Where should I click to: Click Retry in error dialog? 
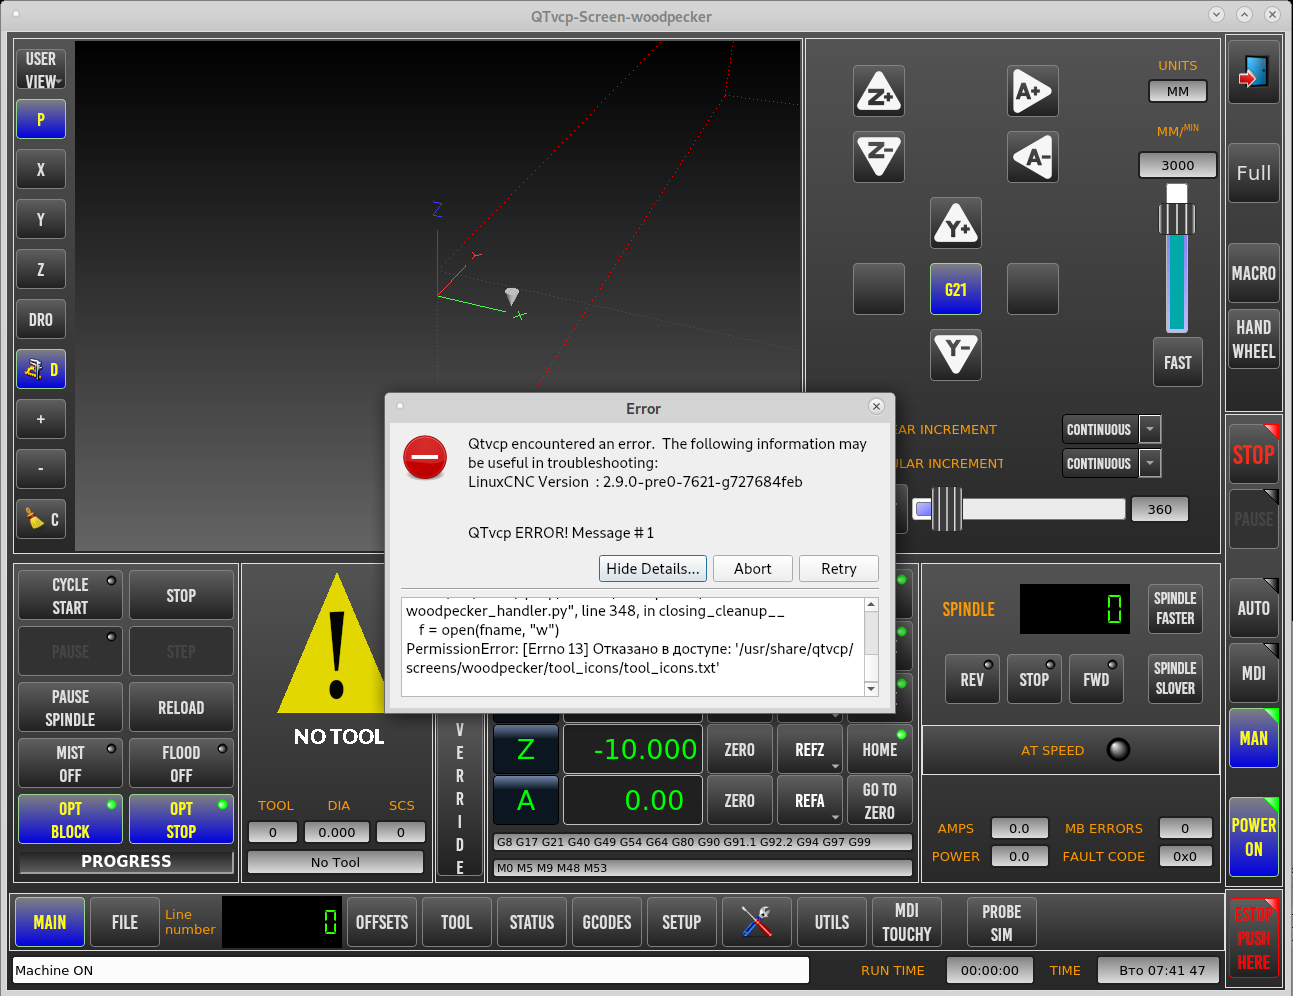pyautogui.click(x=839, y=568)
